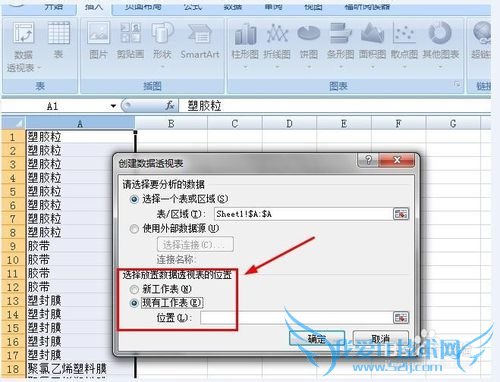Click the fx insert function icon

[x=170, y=106]
